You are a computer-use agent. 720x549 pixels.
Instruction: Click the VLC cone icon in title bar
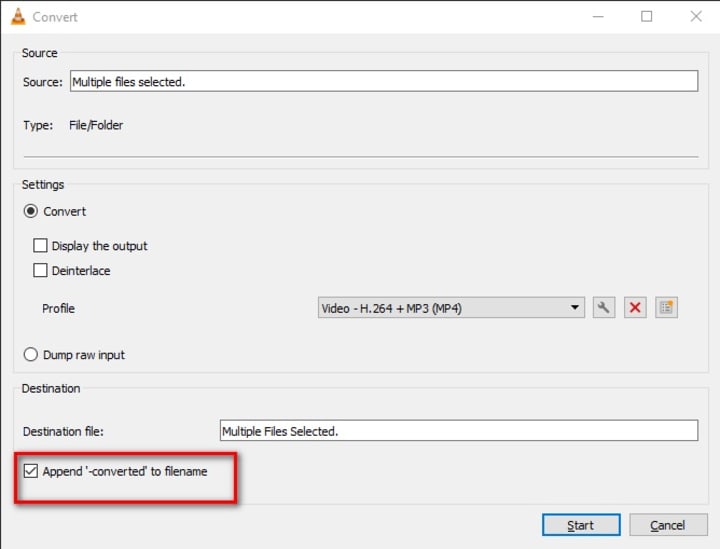(18, 17)
